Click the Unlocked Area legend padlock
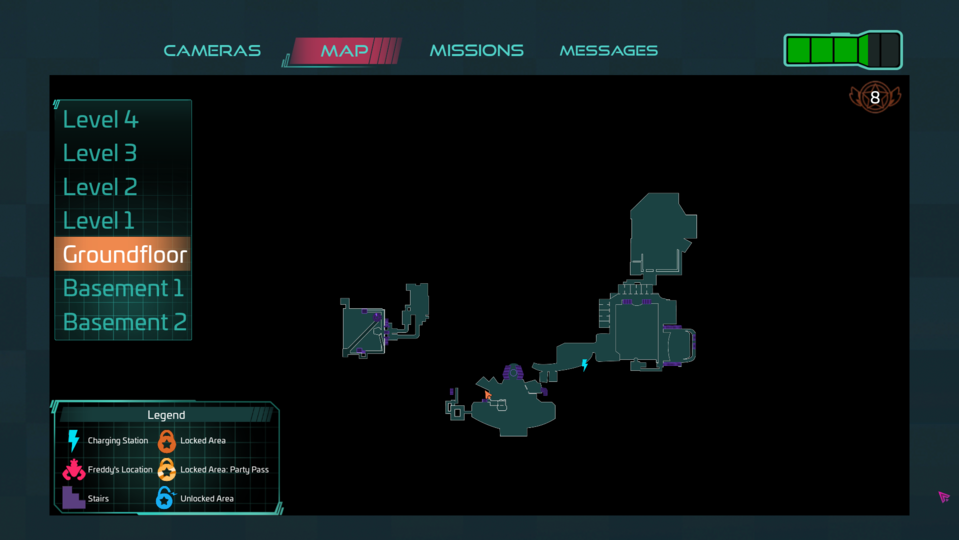This screenshot has width=959, height=540. pos(165,498)
